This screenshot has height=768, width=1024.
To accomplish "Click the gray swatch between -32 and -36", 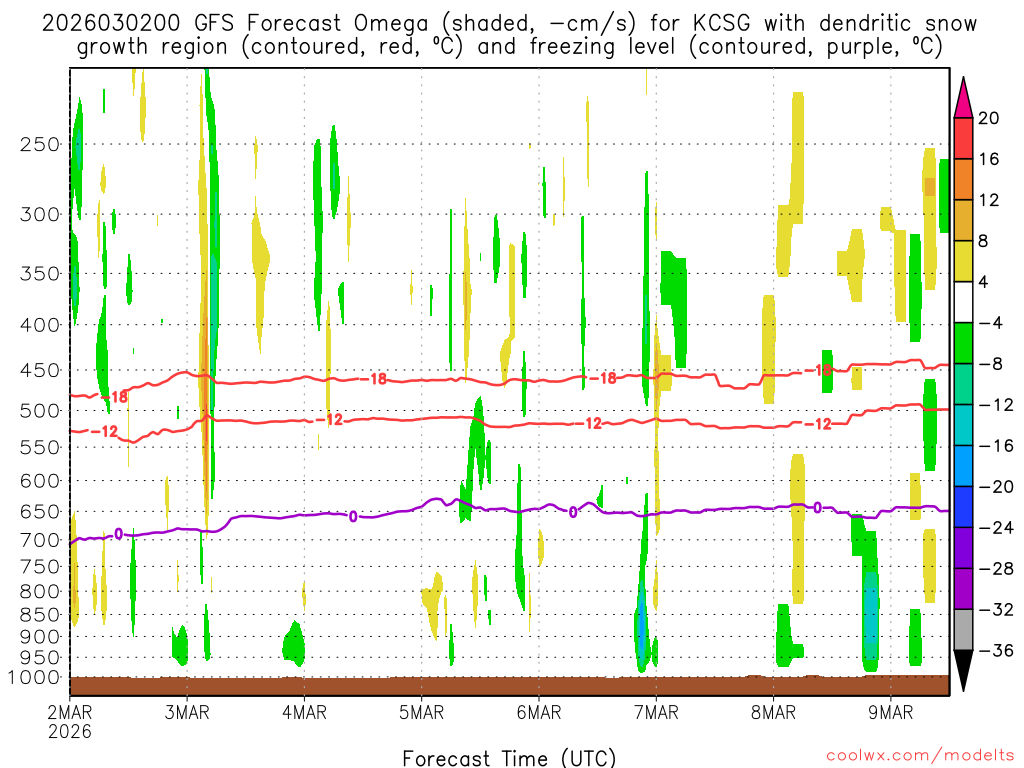I will pyautogui.click(x=963, y=630).
